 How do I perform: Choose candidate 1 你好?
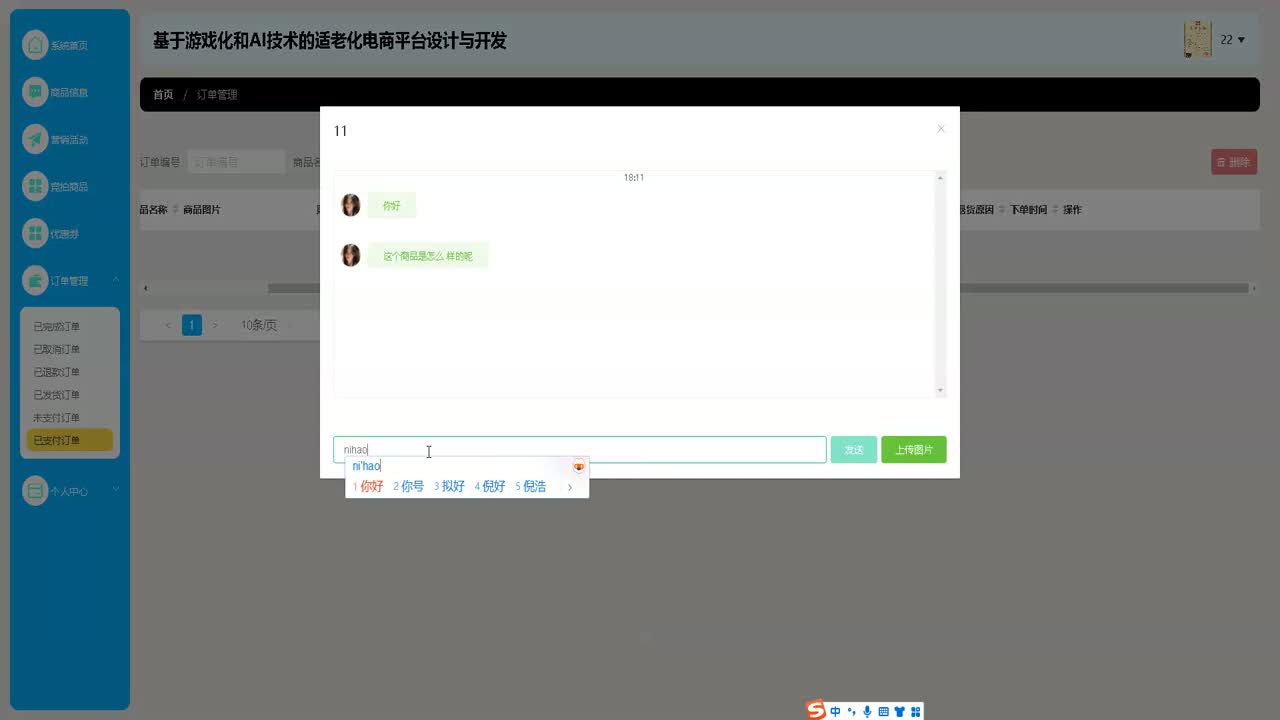368,486
